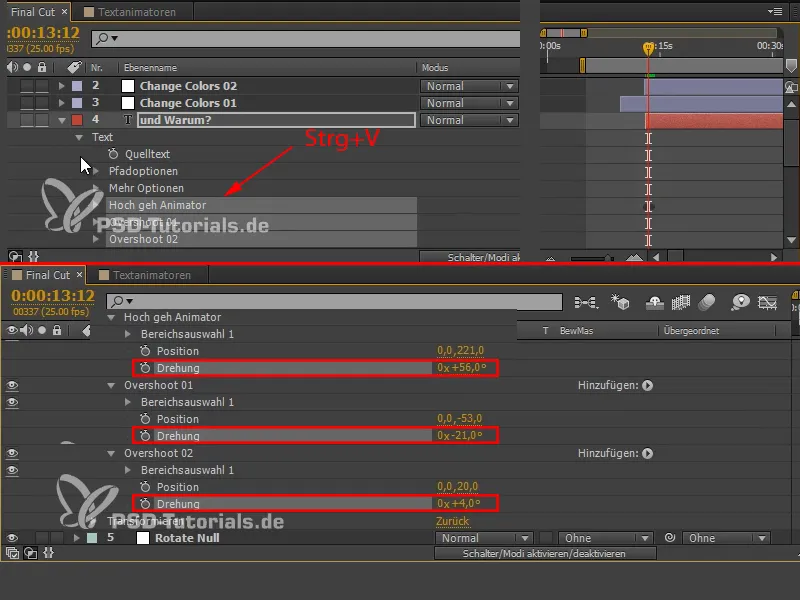Open parent Ohne dropdown for Rotate Null
The image size is (800, 600).
click(726, 538)
